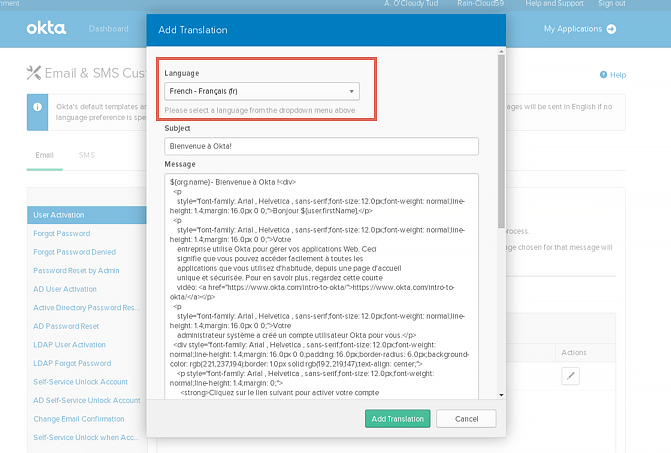Click the Help link
The image size is (671, 453).
(x=618, y=75)
